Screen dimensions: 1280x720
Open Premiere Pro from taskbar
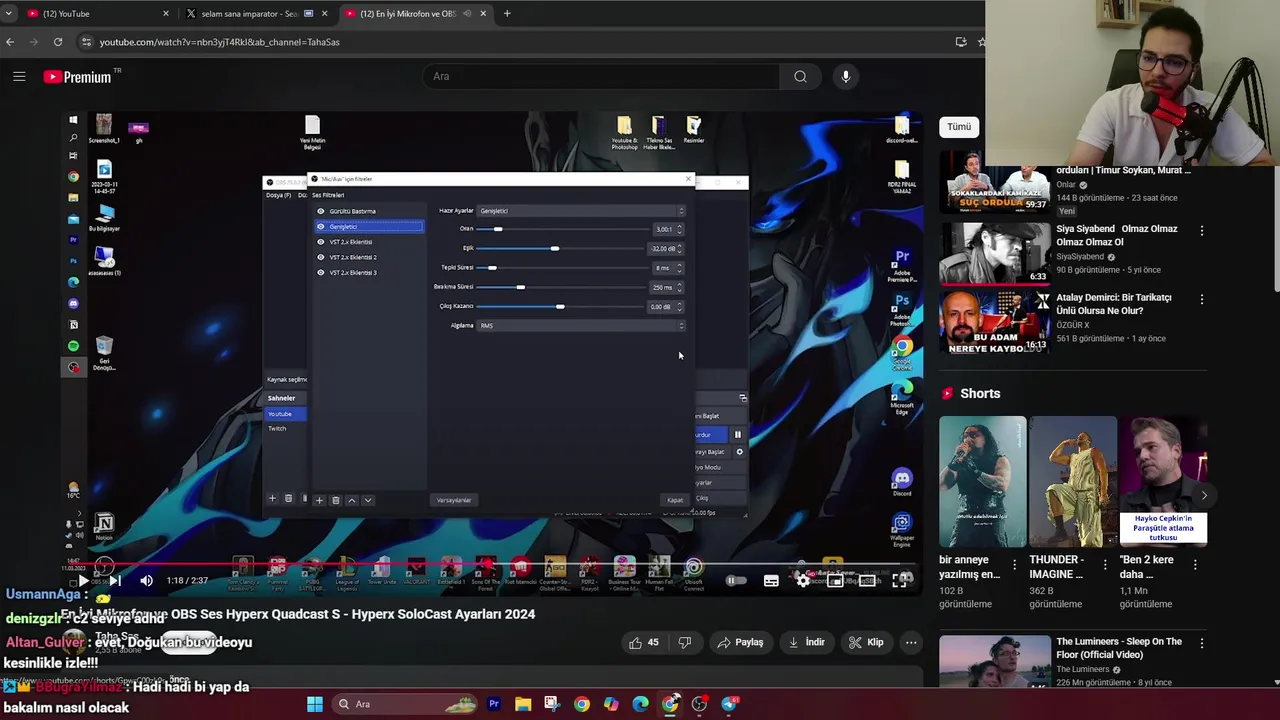(x=494, y=704)
